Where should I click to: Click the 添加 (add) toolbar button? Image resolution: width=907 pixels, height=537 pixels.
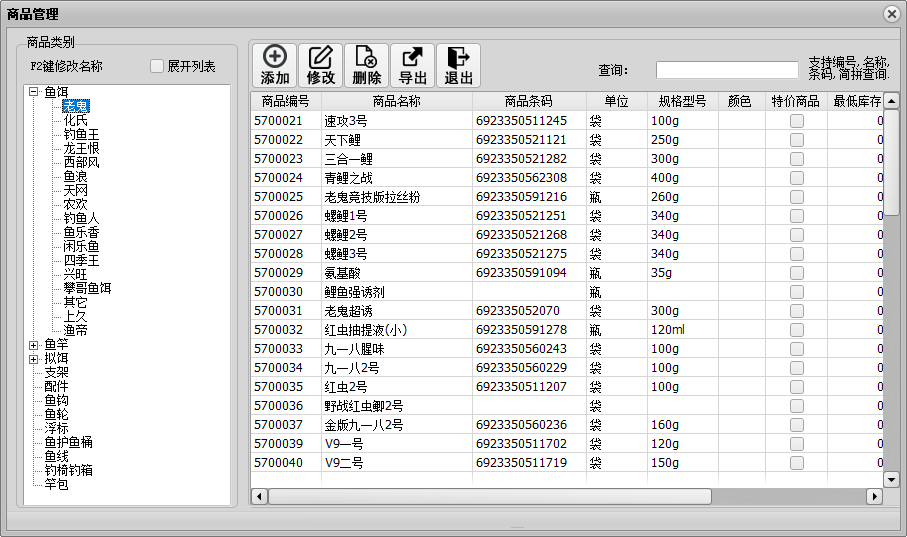point(275,65)
